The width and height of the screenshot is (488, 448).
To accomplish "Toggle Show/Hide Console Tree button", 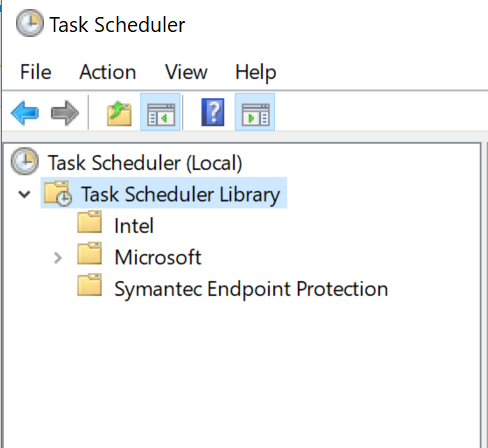I will [x=161, y=112].
